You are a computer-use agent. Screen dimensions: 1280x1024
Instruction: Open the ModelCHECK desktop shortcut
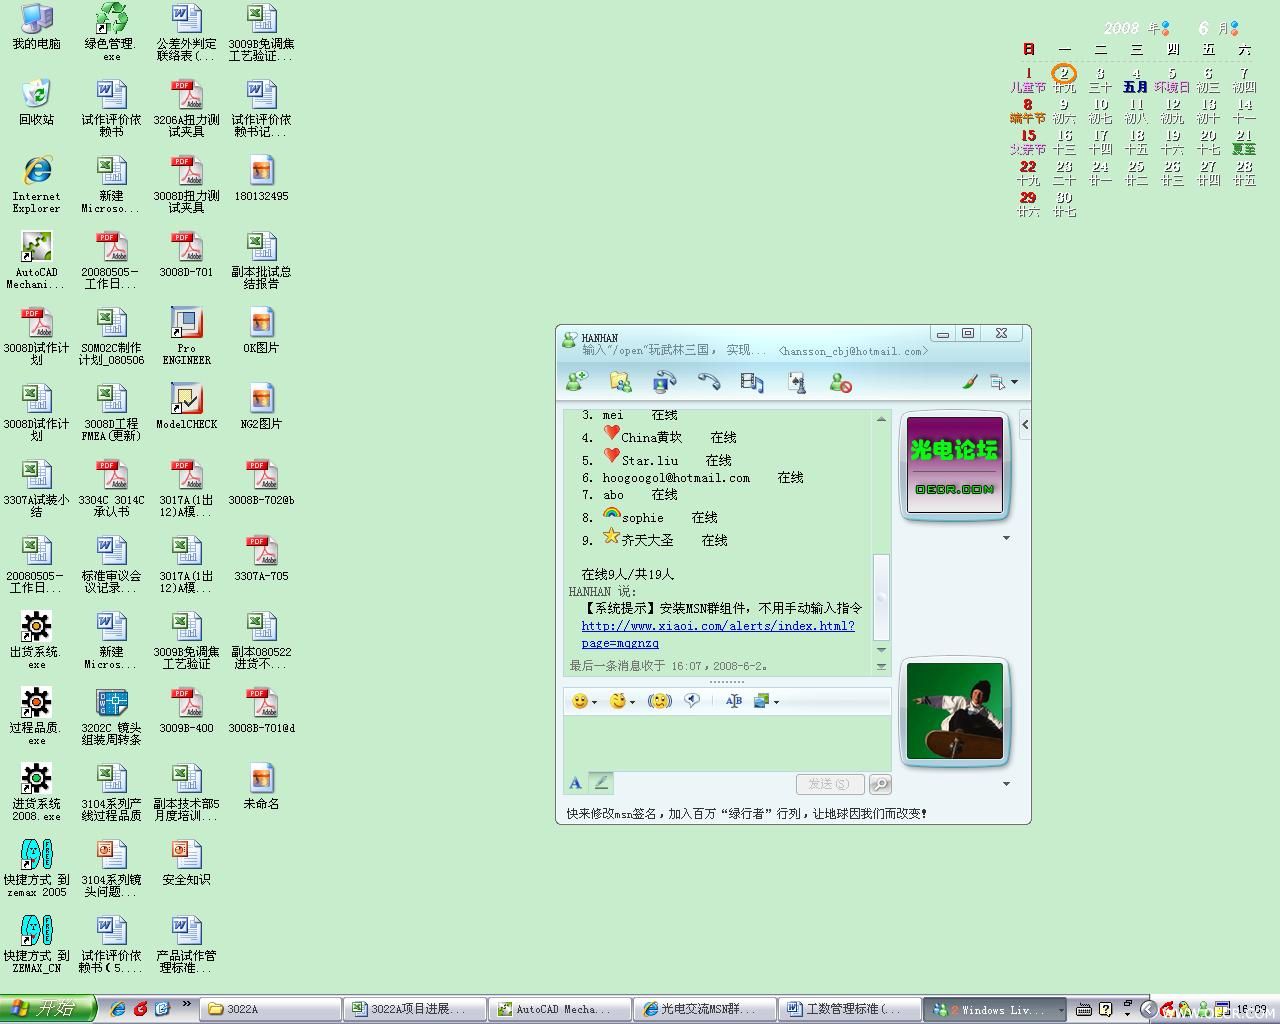coord(186,407)
